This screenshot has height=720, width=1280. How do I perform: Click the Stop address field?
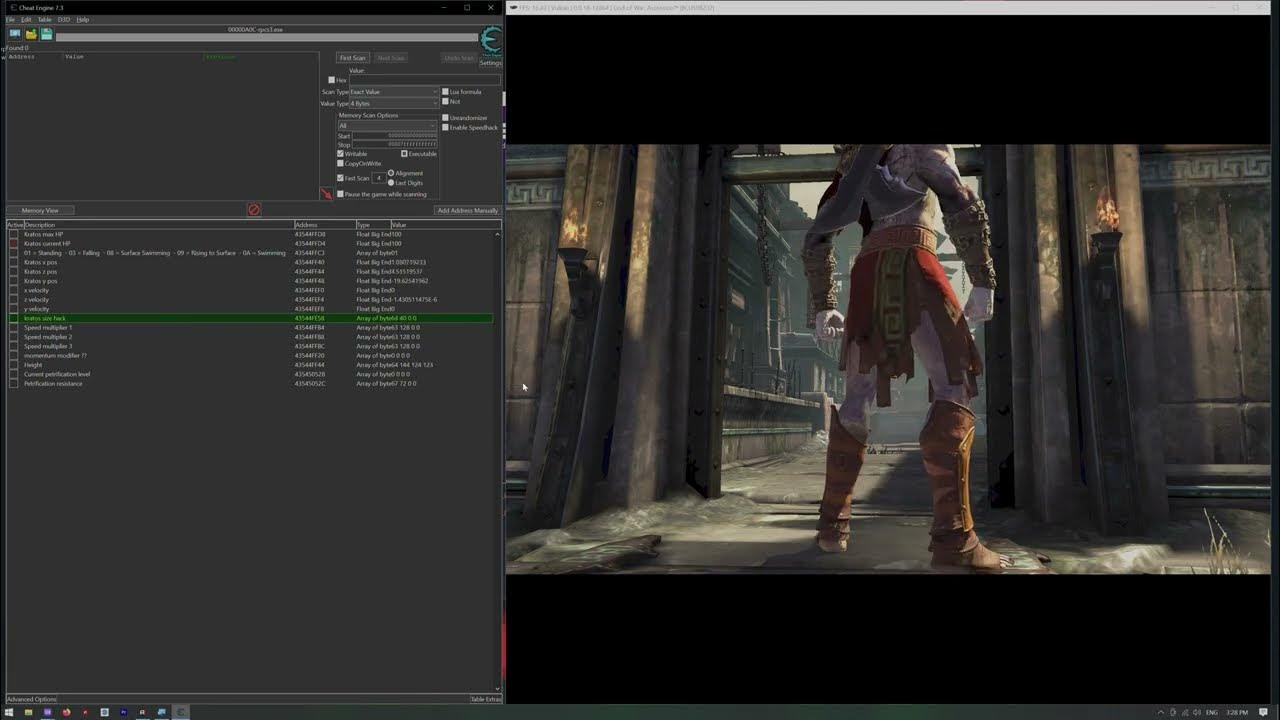[395, 145]
